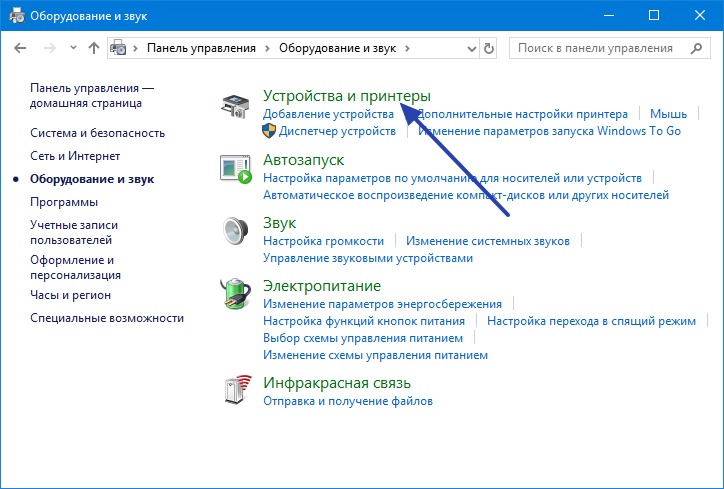Open the recent locations dropdown arrow
Screen dimensions: 724x489
[x=73, y=48]
